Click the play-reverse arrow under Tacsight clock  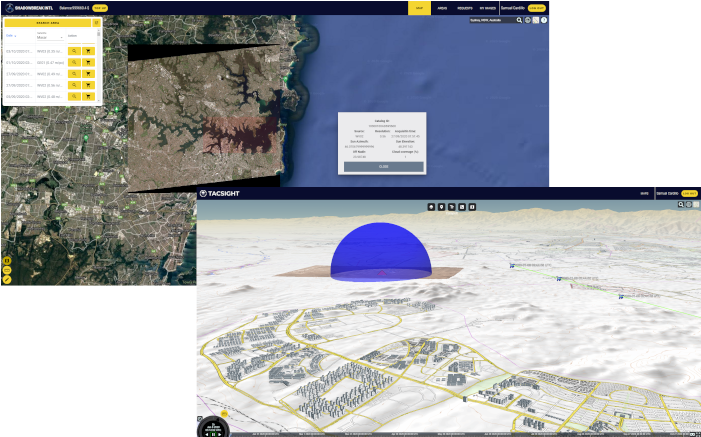pos(207,434)
